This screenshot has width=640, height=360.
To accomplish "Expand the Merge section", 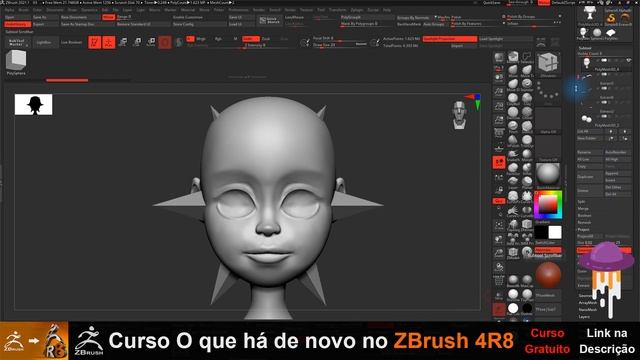I will point(583,209).
